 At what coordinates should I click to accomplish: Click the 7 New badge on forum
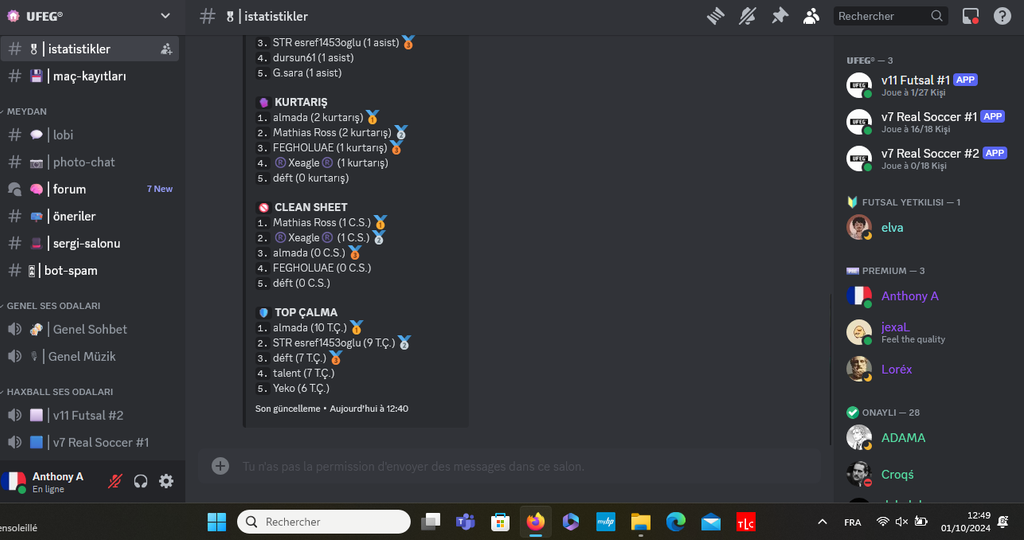159,189
